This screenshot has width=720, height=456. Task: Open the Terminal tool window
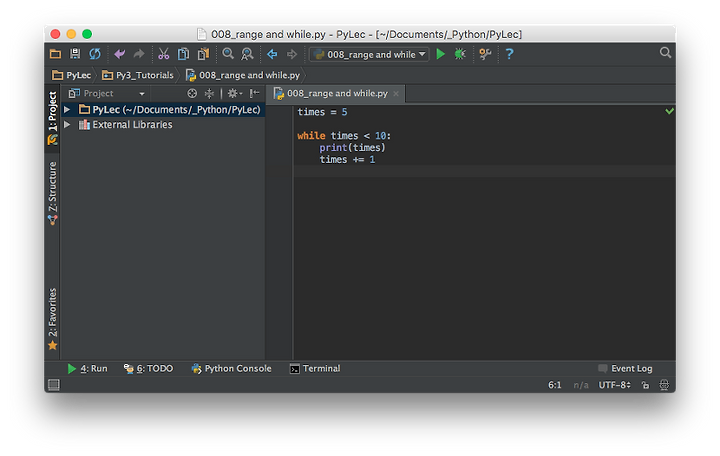pyautogui.click(x=315, y=369)
